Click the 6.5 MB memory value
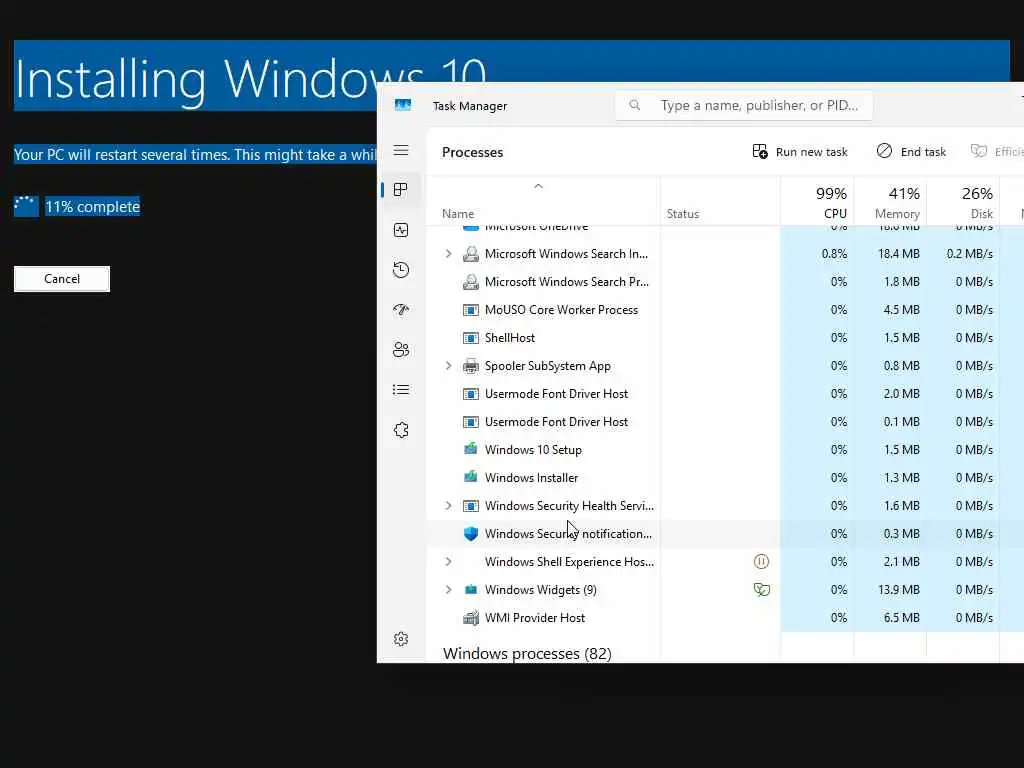The image size is (1024, 768). point(901,618)
